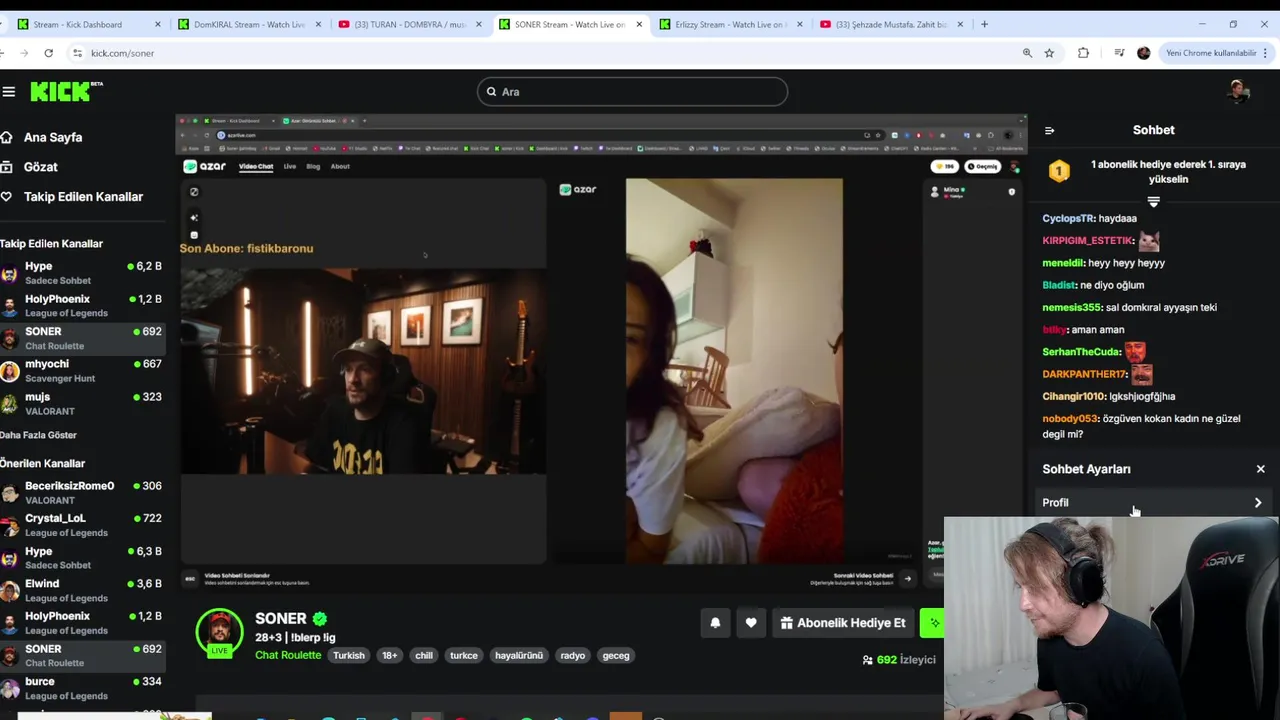Click the radyo tag

573,656
